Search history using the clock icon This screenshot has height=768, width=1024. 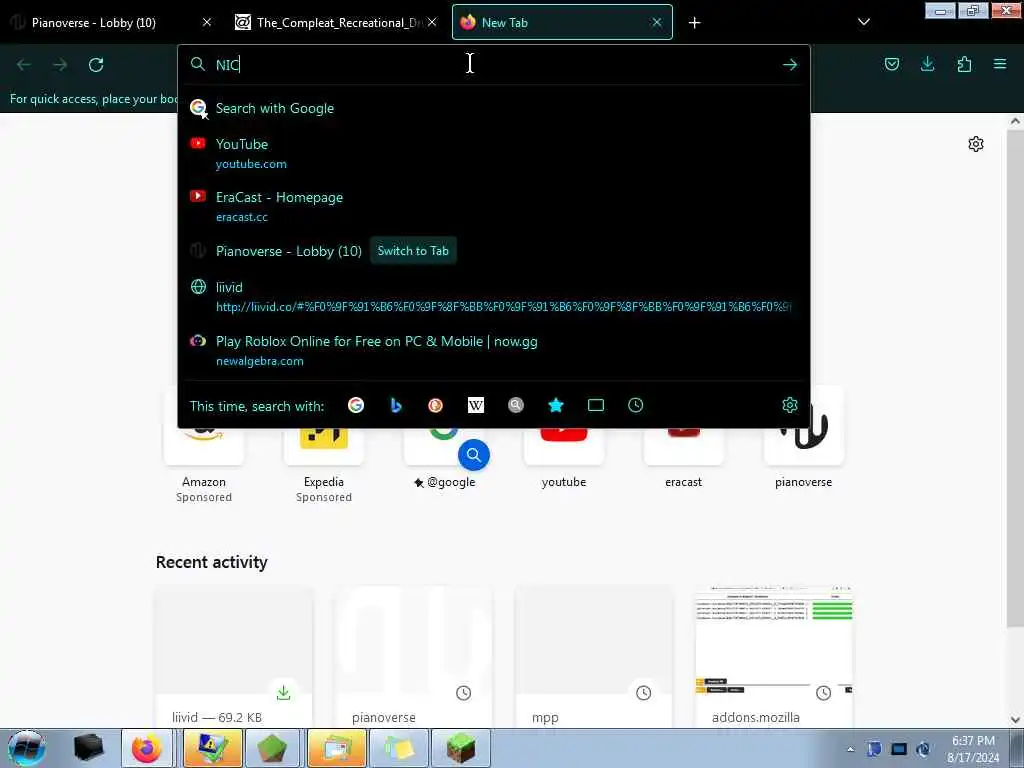tap(635, 406)
